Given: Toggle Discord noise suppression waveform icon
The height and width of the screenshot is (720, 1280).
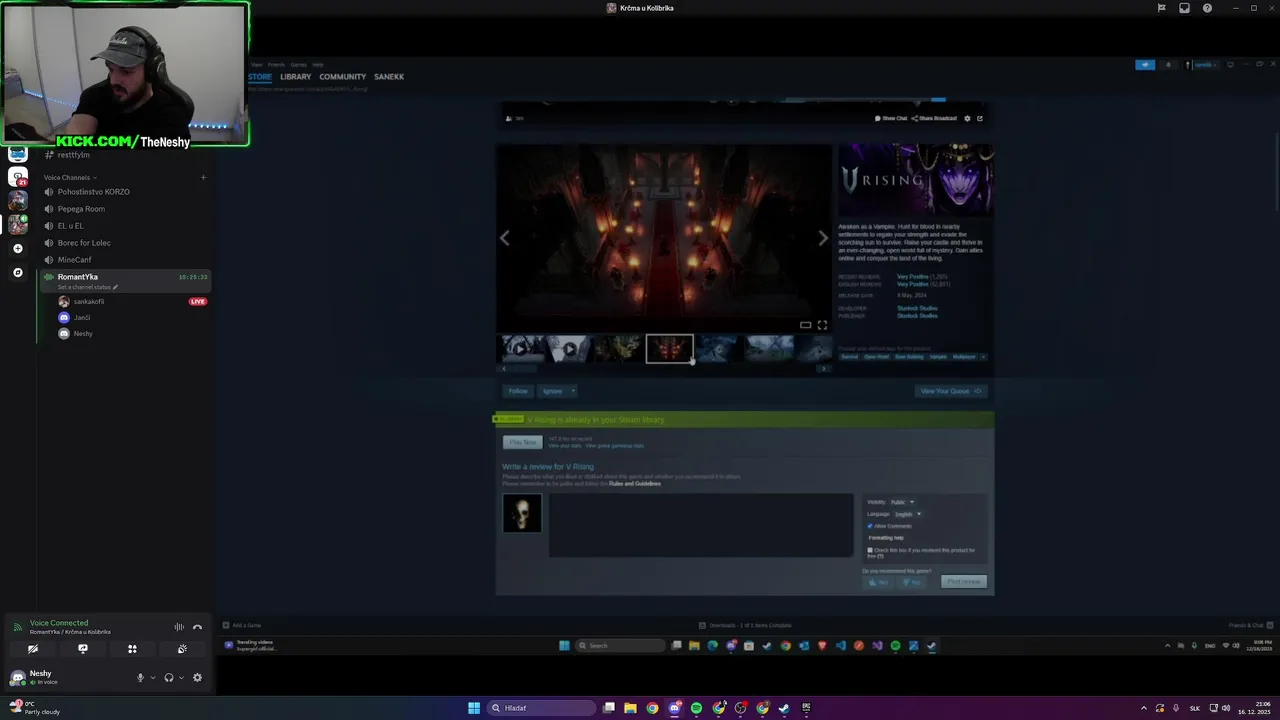Looking at the screenshot, I should coord(179,627).
